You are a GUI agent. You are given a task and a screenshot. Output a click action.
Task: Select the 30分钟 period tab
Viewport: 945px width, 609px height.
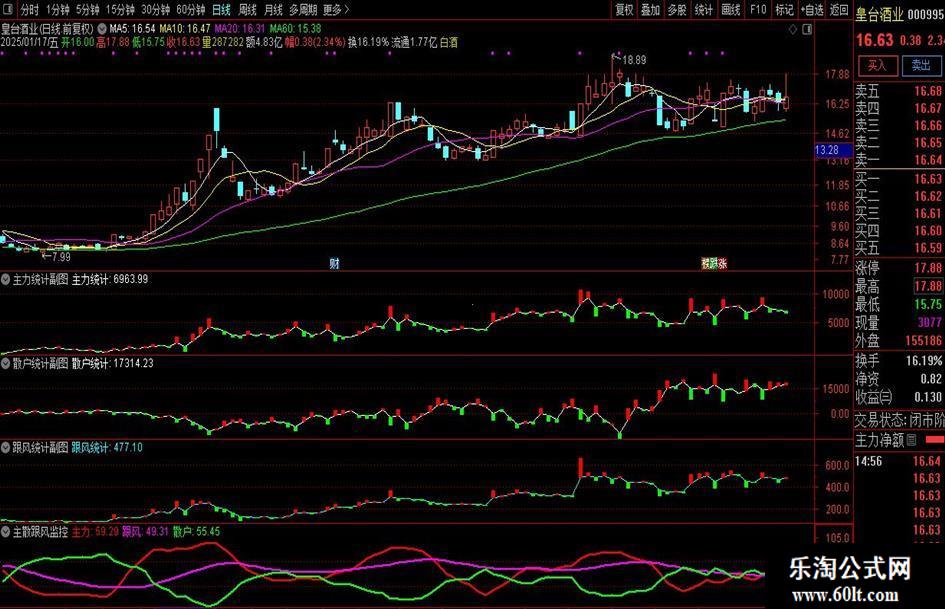pos(155,10)
